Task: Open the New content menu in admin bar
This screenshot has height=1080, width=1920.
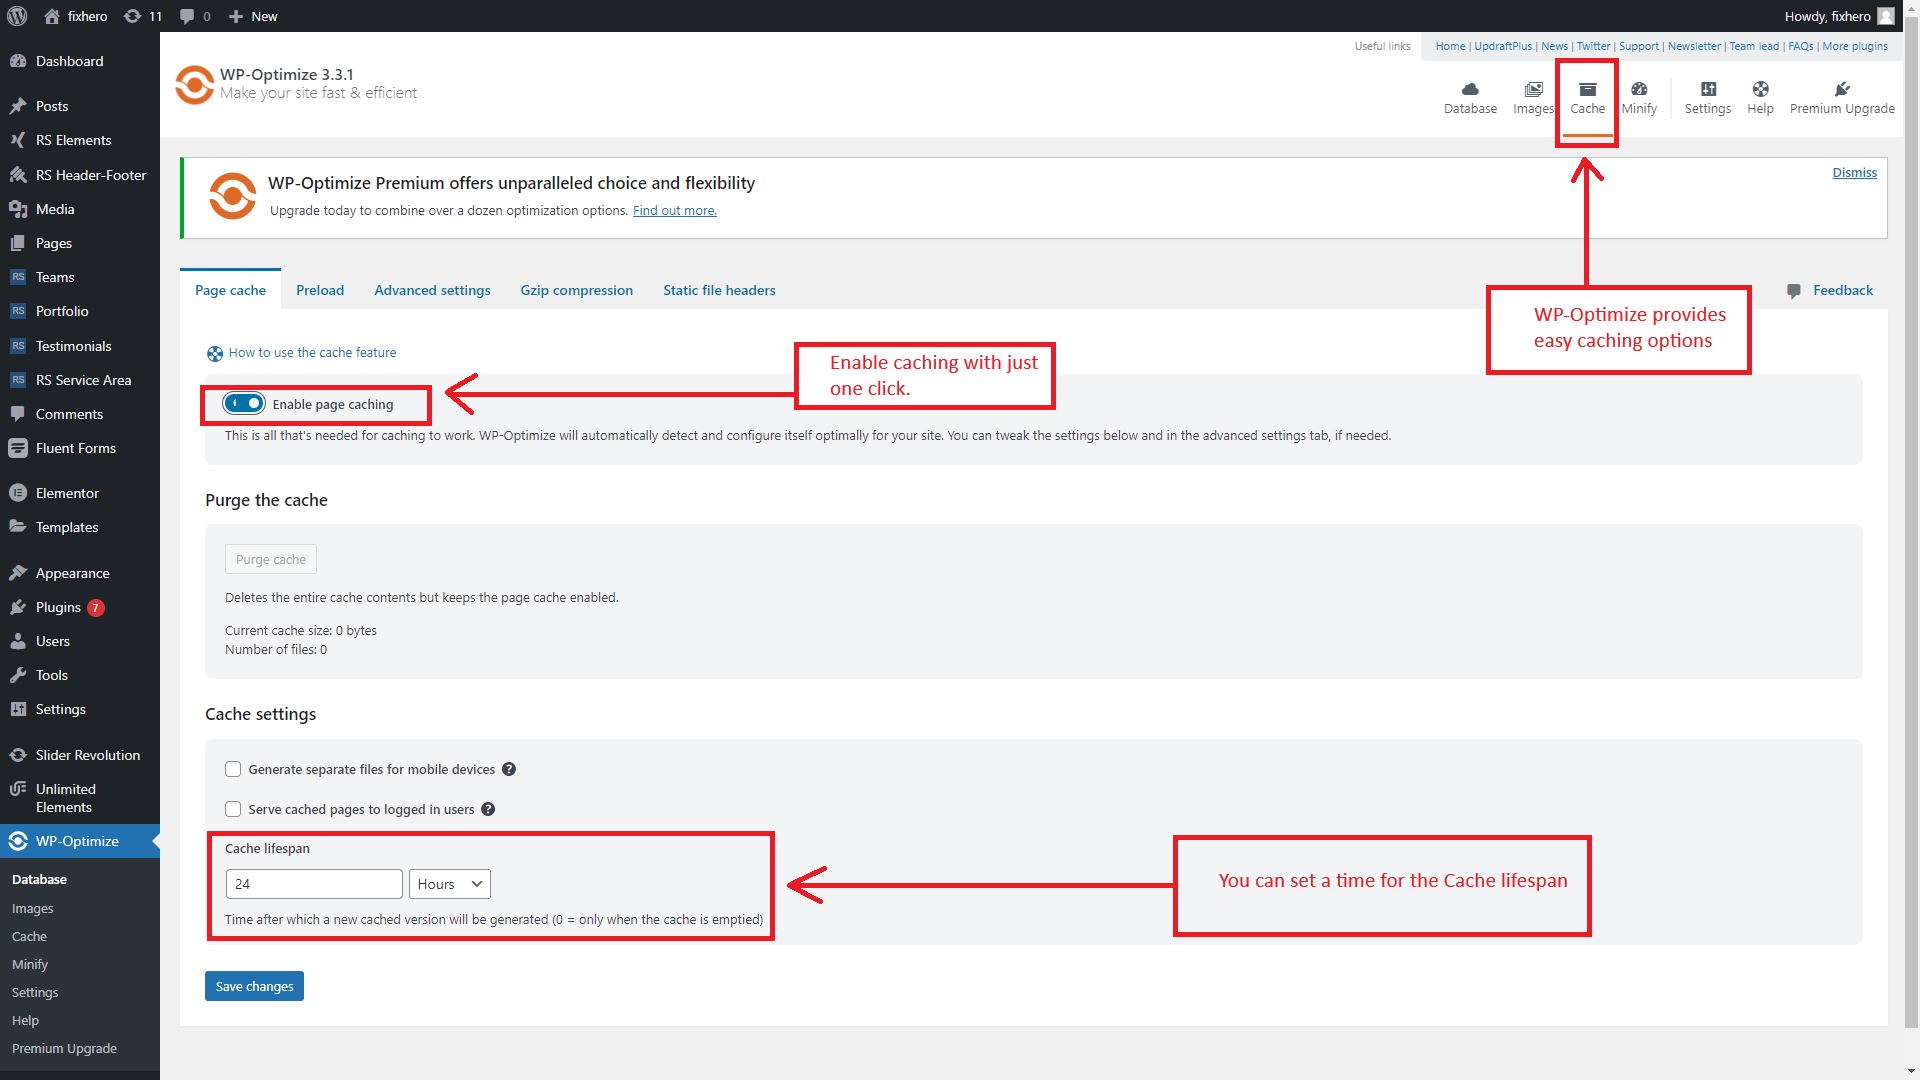Action: coord(253,16)
